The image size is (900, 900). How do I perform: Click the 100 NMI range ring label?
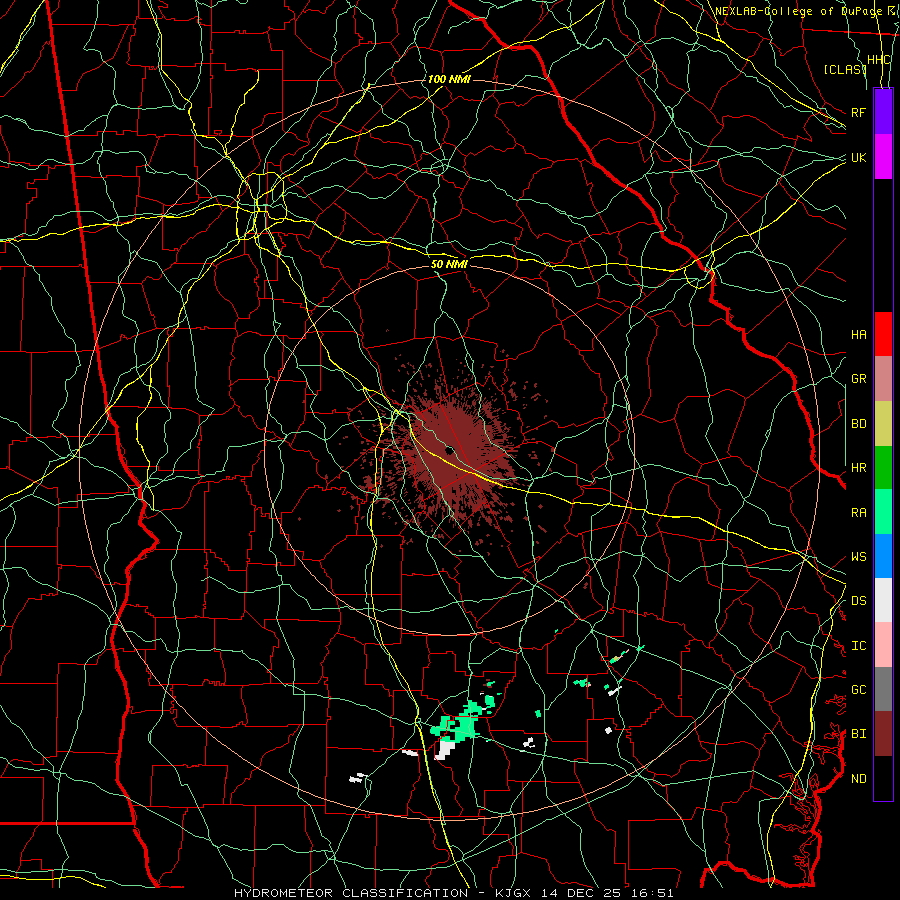click(x=449, y=79)
